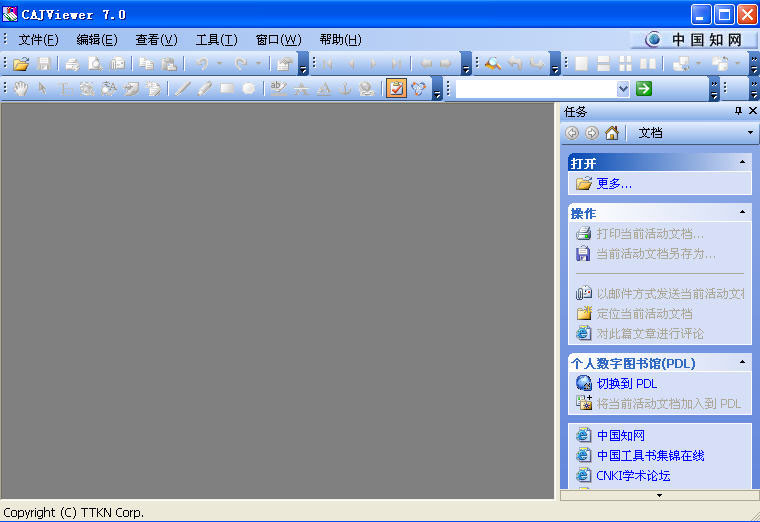Click the green go arrow button
This screenshot has height=522, width=760.
644,89
